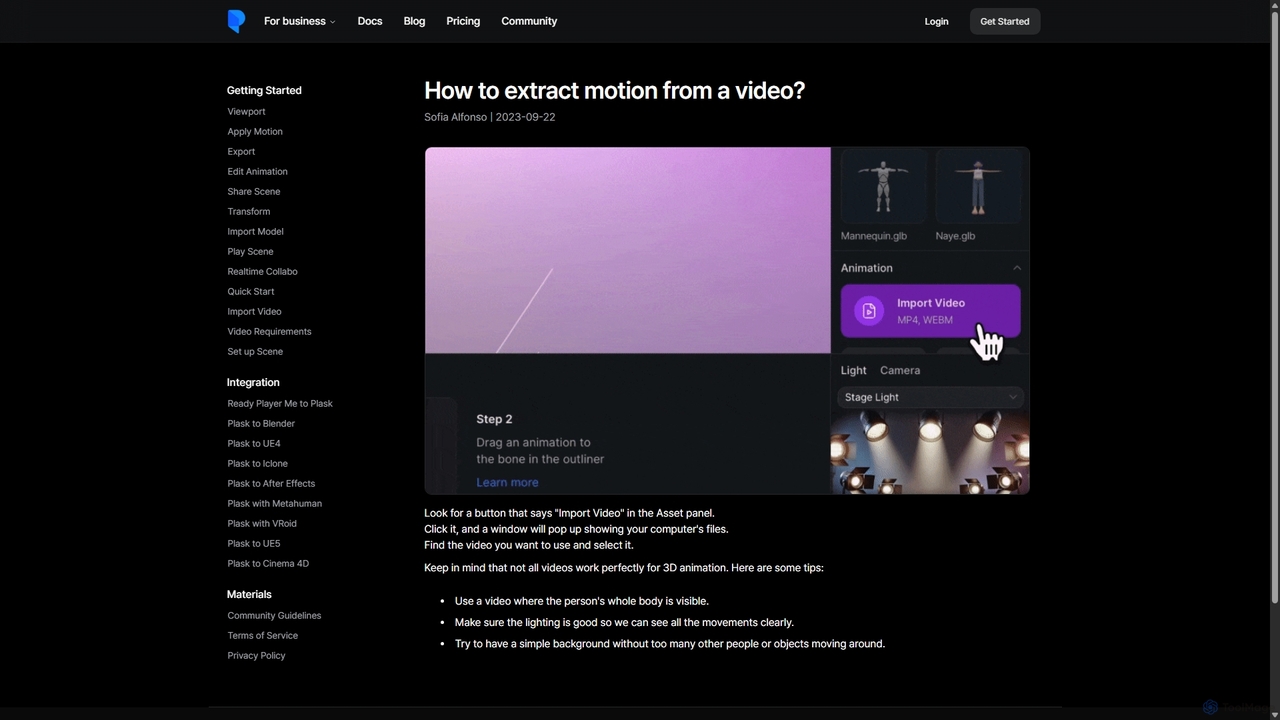The image size is (1280, 720).
Task: Open the For business dropdown menu
Action: 300,21
